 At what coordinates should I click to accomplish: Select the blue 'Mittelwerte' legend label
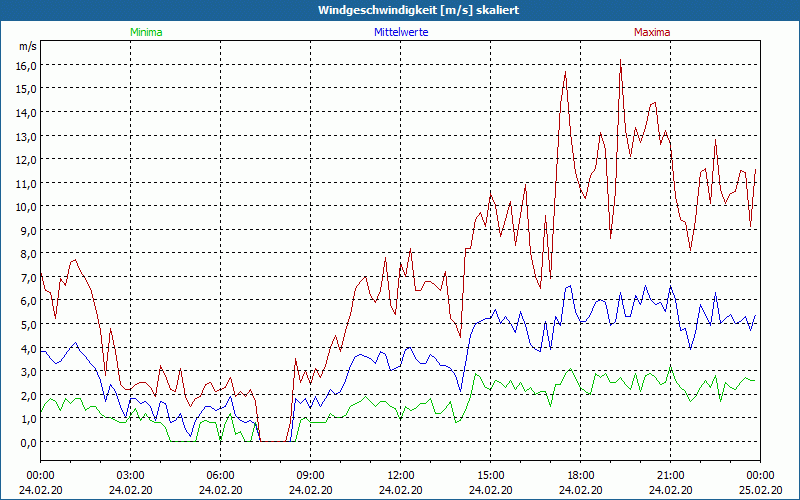pyautogui.click(x=401, y=32)
